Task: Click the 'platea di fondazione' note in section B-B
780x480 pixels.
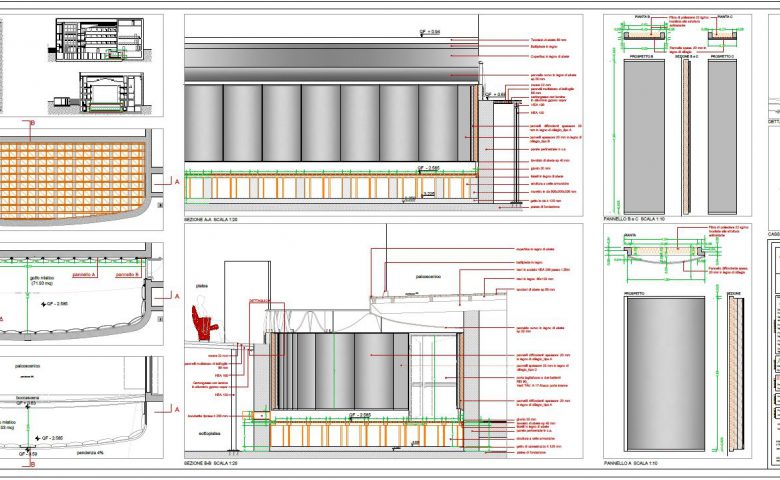Action: click(531, 453)
